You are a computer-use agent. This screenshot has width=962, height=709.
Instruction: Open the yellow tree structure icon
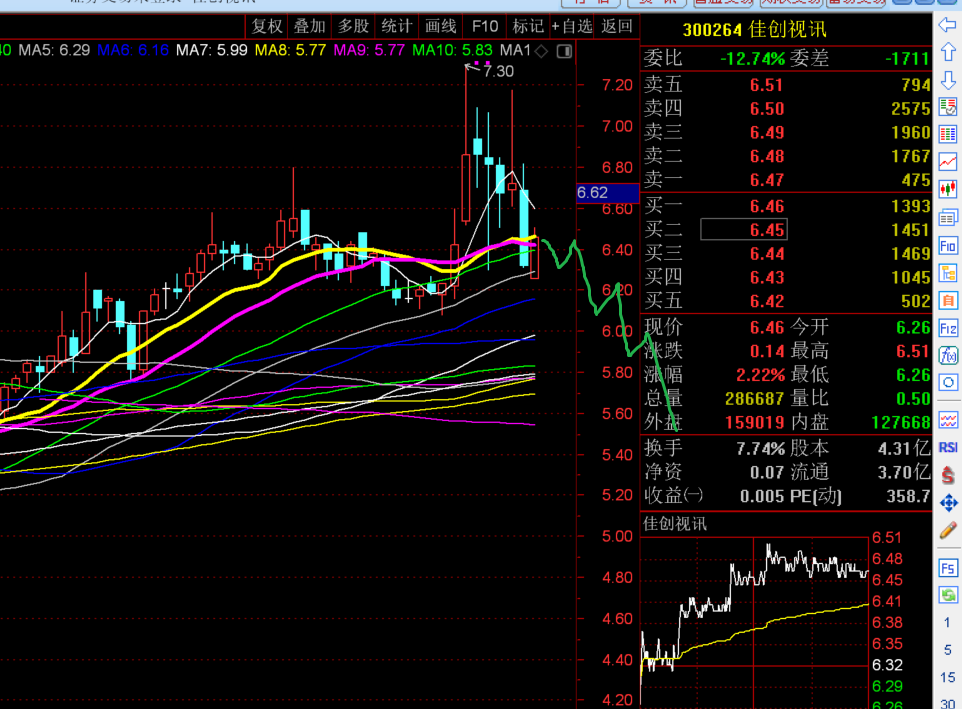pyautogui.click(x=948, y=274)
